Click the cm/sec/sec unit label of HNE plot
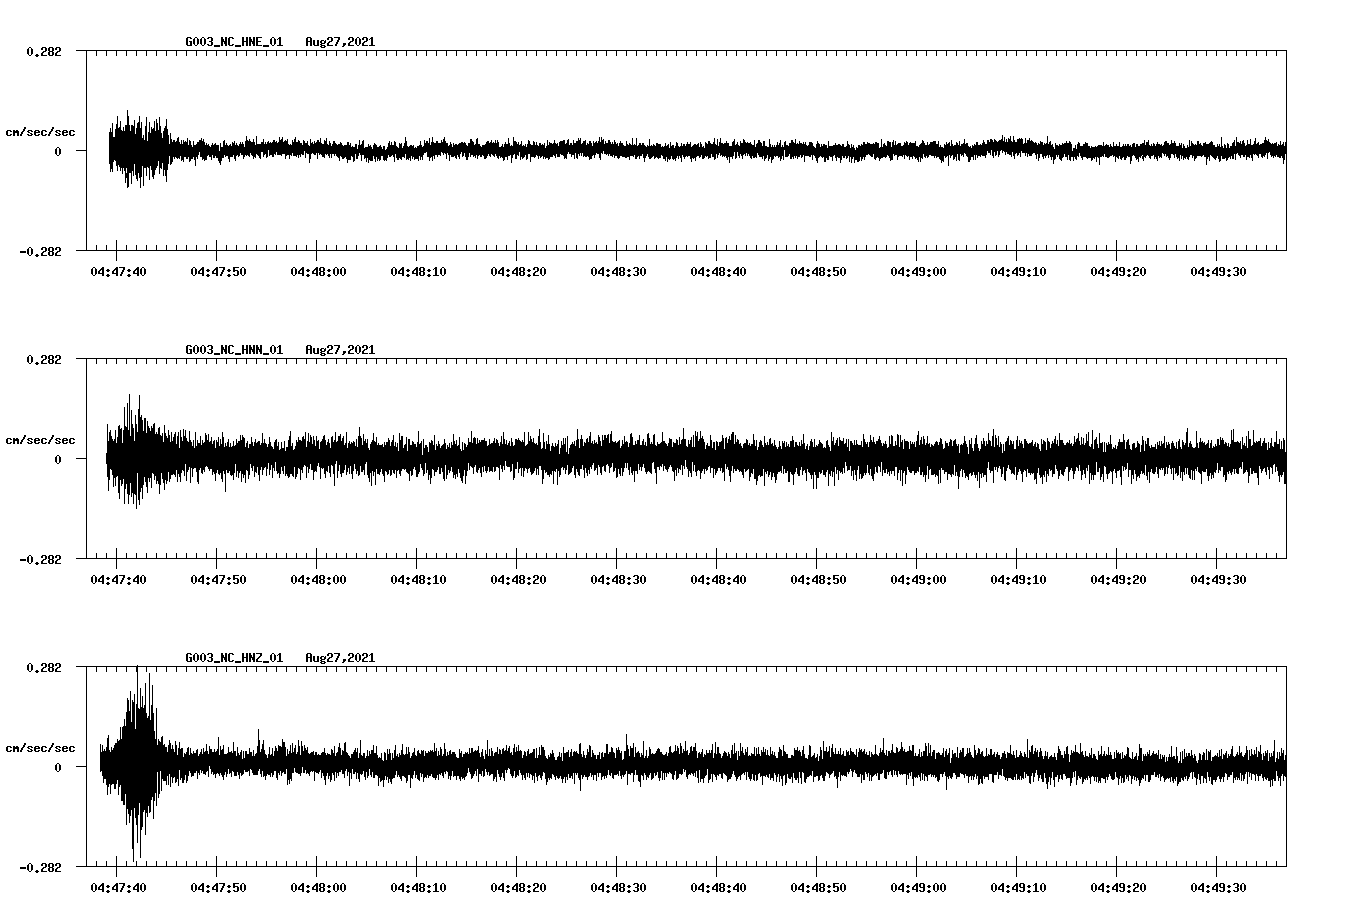This screenshot has width=1358, height=924. pos(41,132)
